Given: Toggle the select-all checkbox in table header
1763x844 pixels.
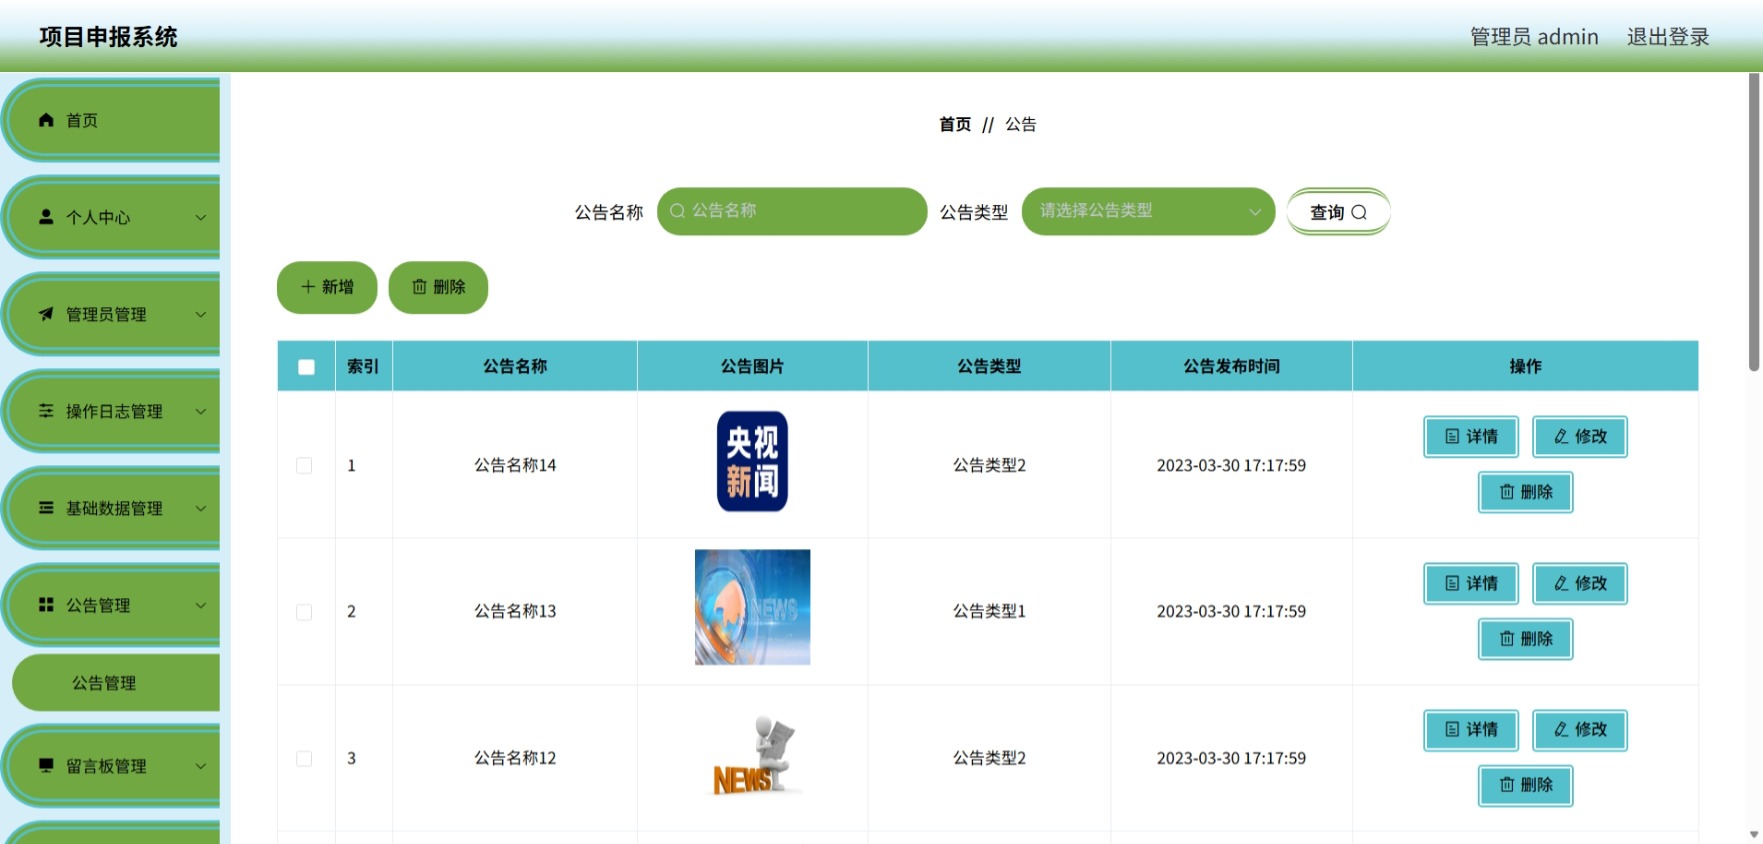Looking at the screenshot, I should tap(306, 367).
